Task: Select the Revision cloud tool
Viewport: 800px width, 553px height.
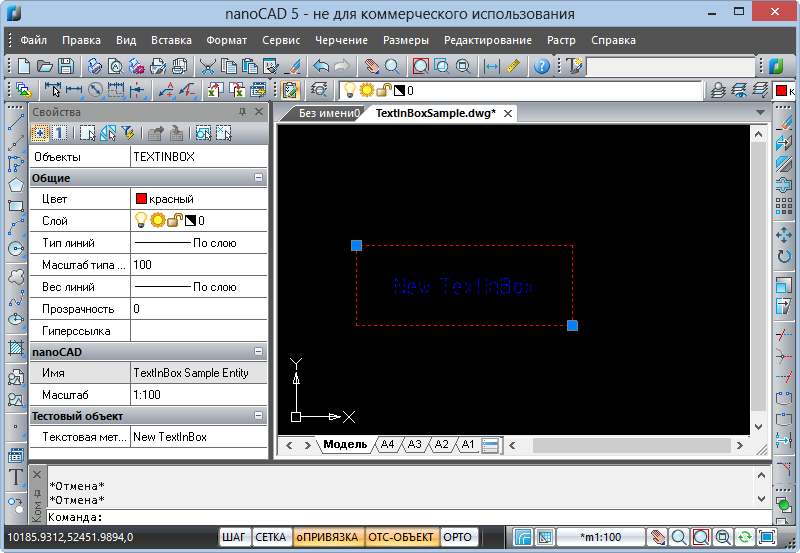Action: pyautogui.click(x=16, y=276)
